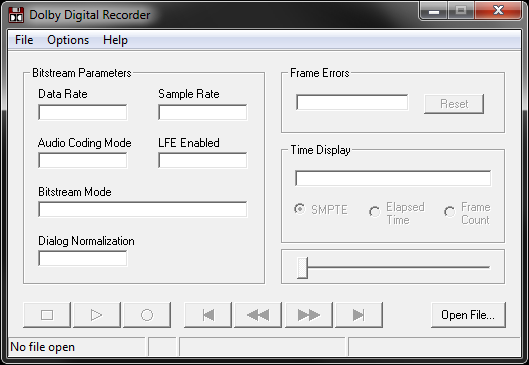Open the Help menu
529x365 pixels.
(115, 40)
